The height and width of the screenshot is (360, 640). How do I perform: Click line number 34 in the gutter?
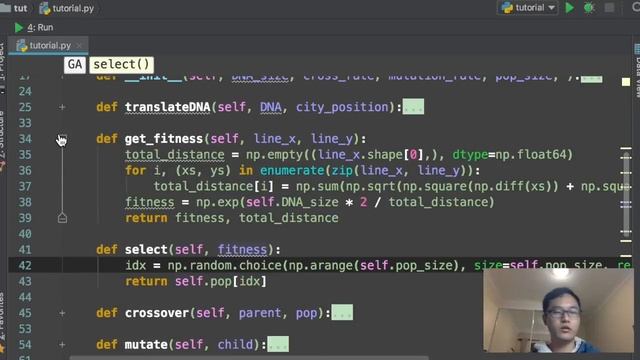(25, 139)
